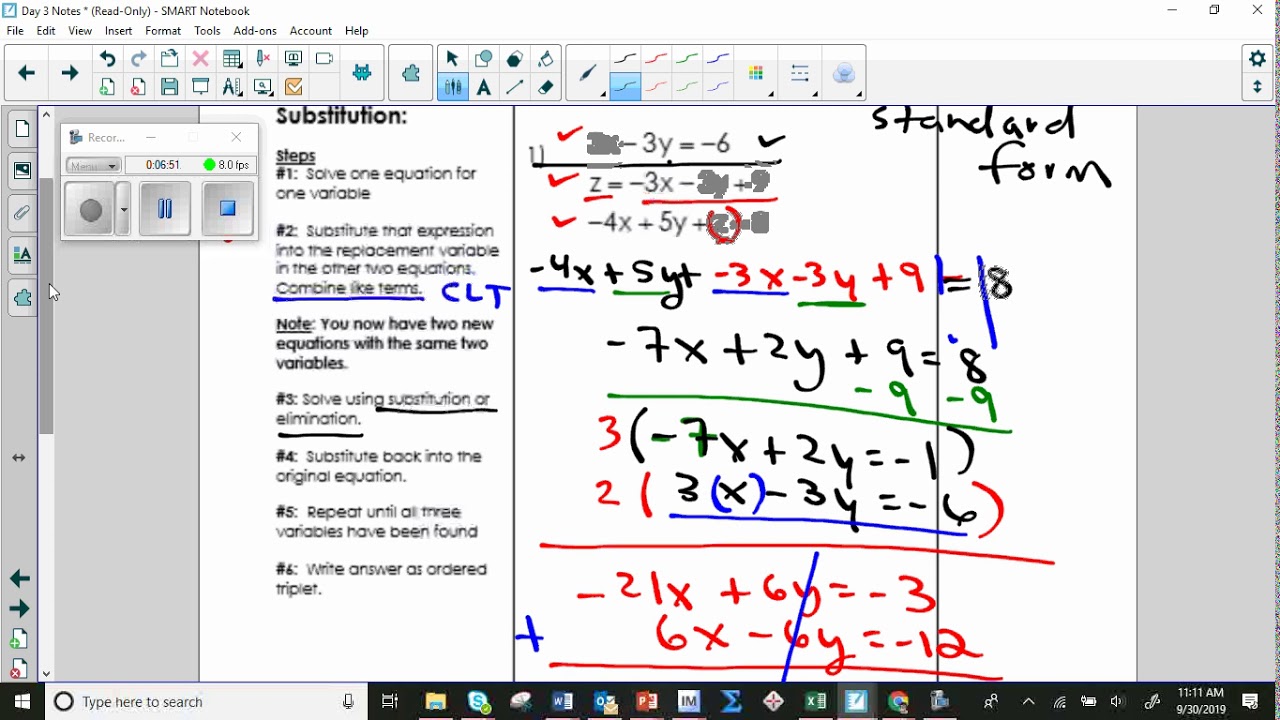Show the screen shade
The width and height of the screenshot is (1280, 720).
pyautogui.click(x=200, y=88)
